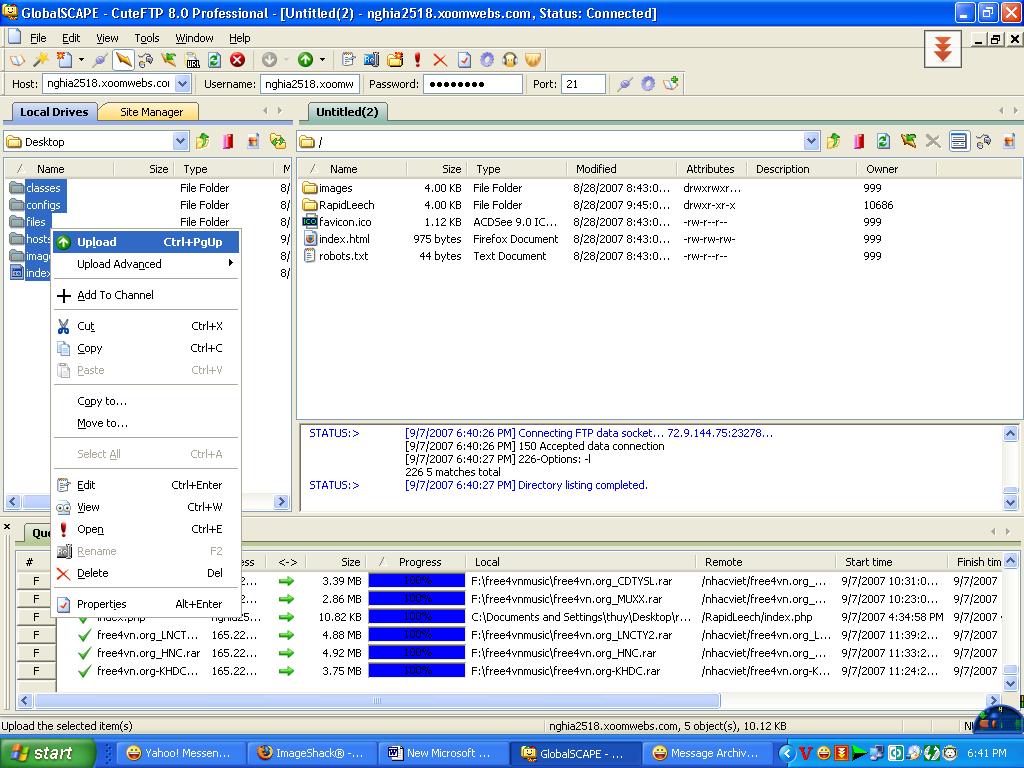Click the red exclamation Execute icon in toolbar
1024x768 pixels.
[x=417, y=60]
